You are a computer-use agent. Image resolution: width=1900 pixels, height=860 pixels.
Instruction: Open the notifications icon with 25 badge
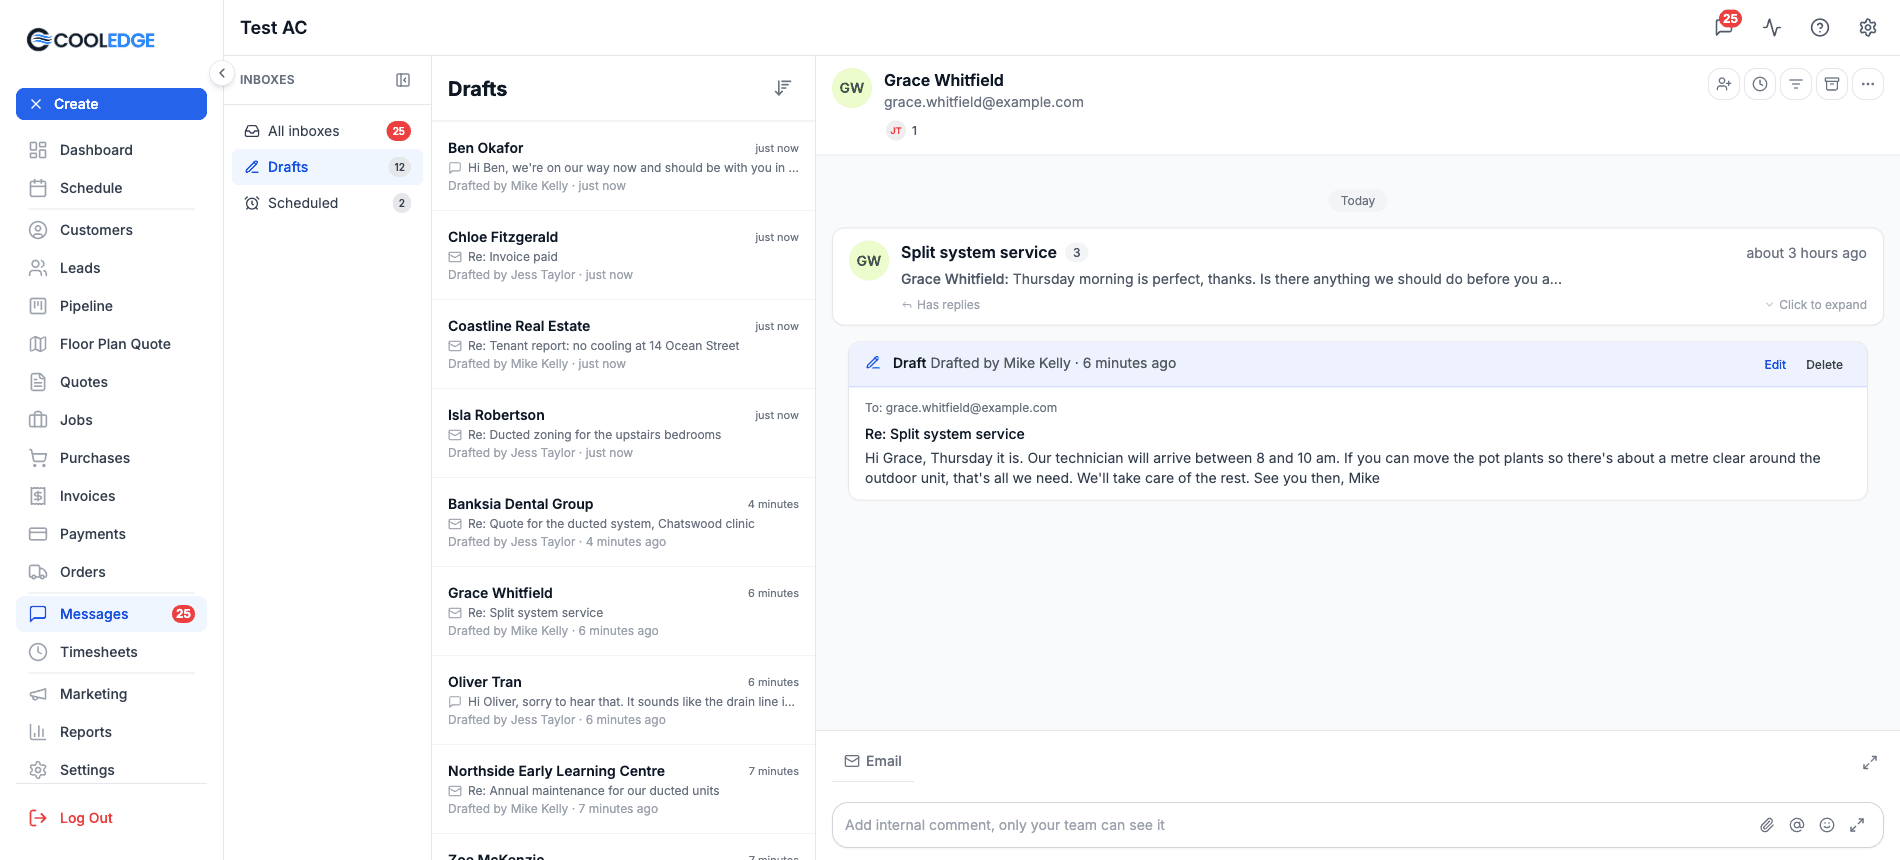(x=1725, y=27)
